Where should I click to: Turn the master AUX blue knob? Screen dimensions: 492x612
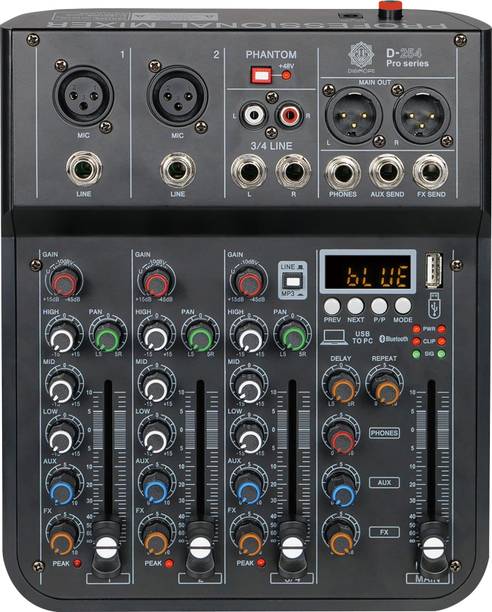click(341, 488)
